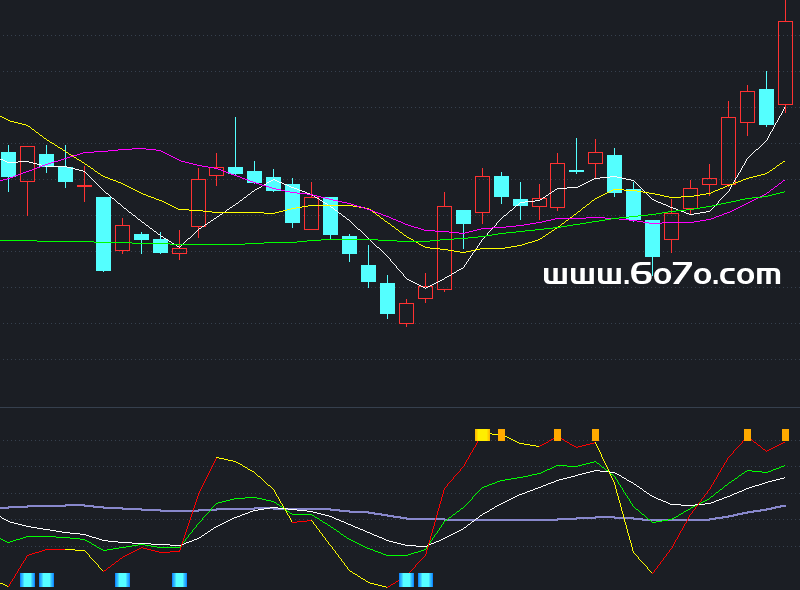Screen dimensions: 800x590
Task: Click the rightmost orange signal marker
Action: 785,435
